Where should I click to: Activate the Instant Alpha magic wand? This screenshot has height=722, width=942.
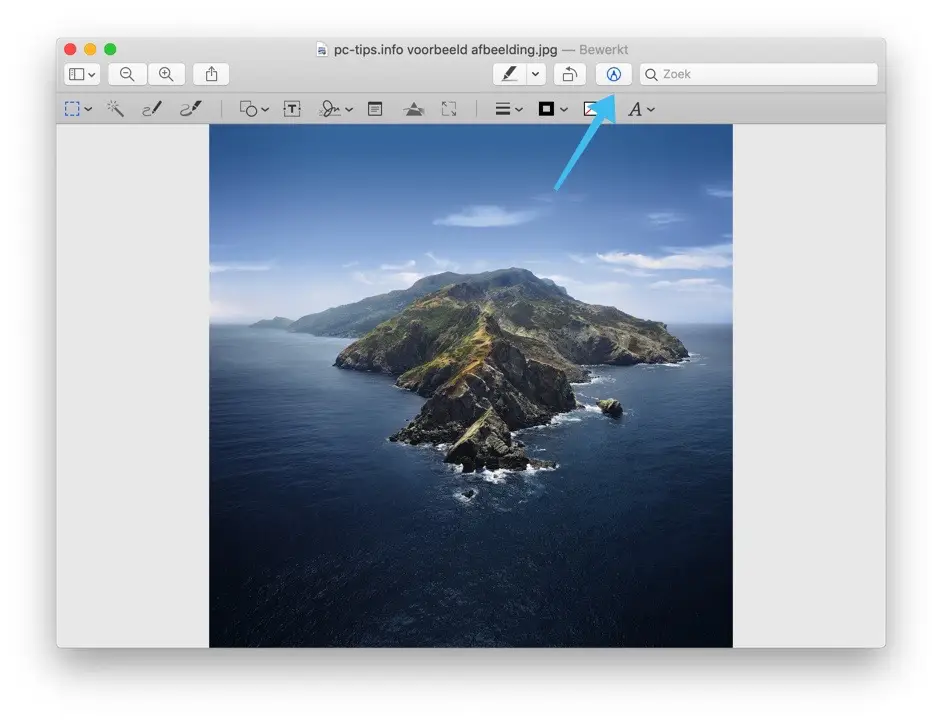click(115, 109)
